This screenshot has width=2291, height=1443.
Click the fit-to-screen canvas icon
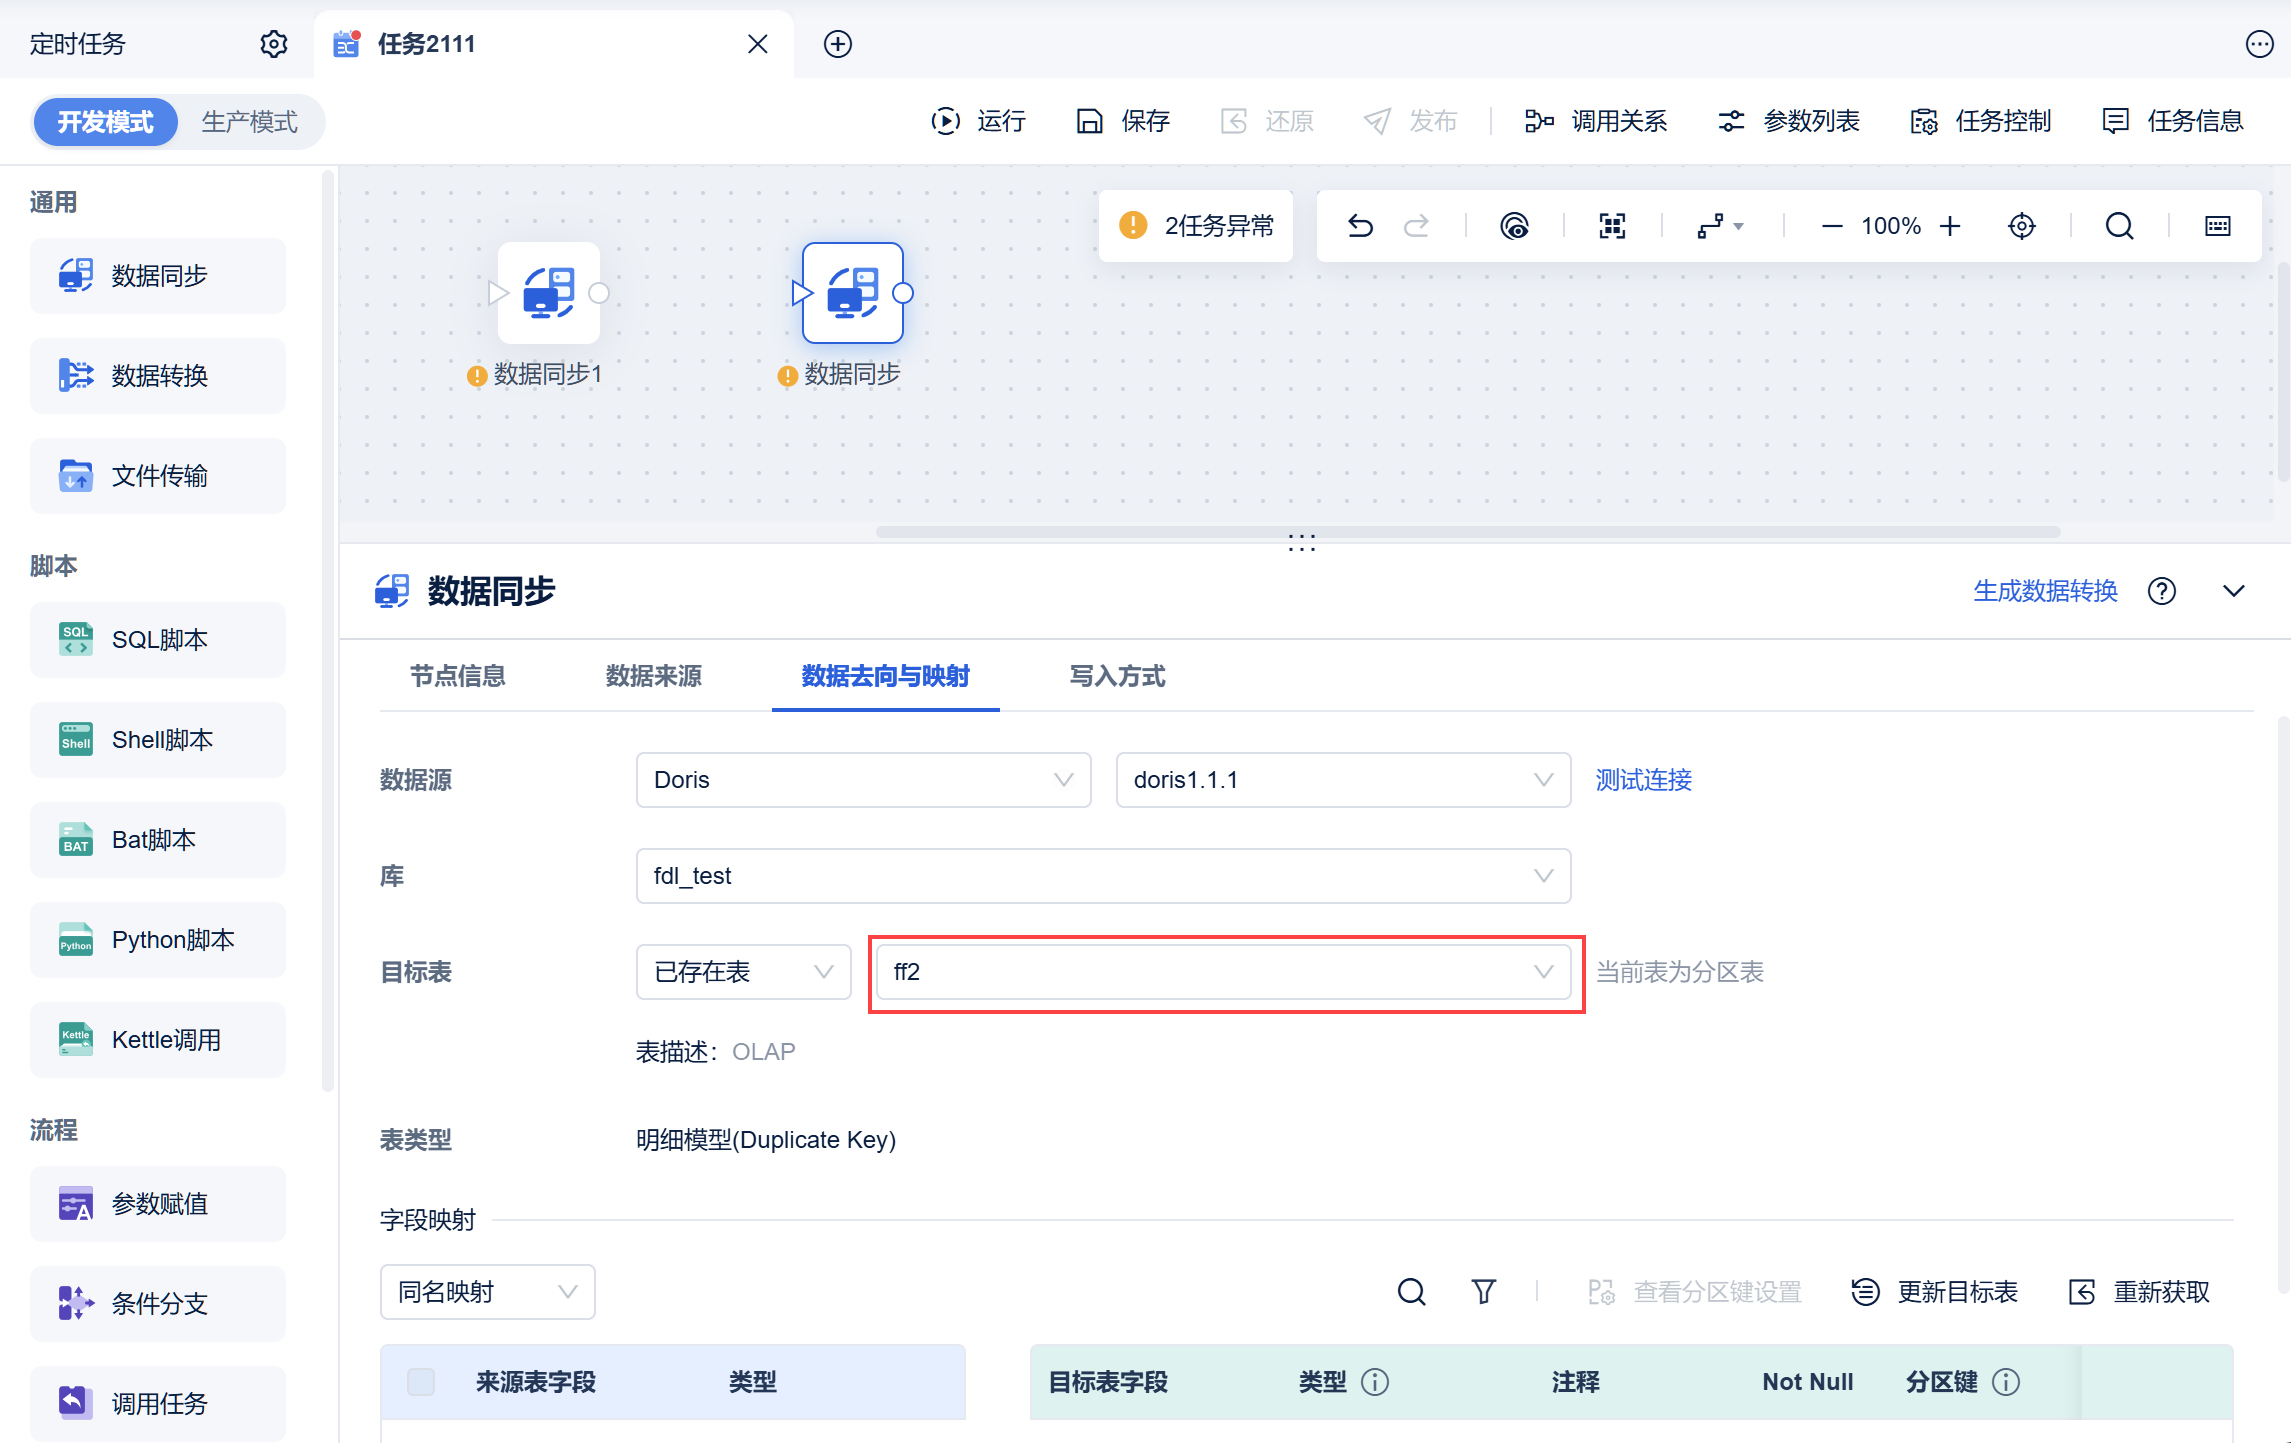coord(1612,226)
